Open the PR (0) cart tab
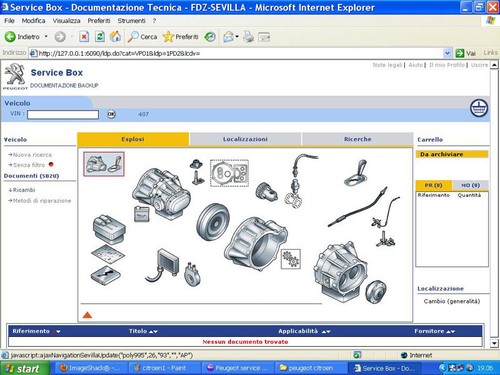The width and height of the screenshot is (500, 375). tap(434, 185)
